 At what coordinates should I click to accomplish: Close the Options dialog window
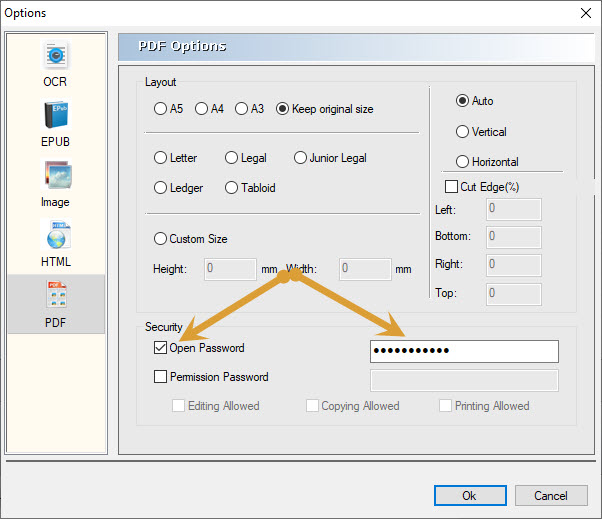[586, 13]
